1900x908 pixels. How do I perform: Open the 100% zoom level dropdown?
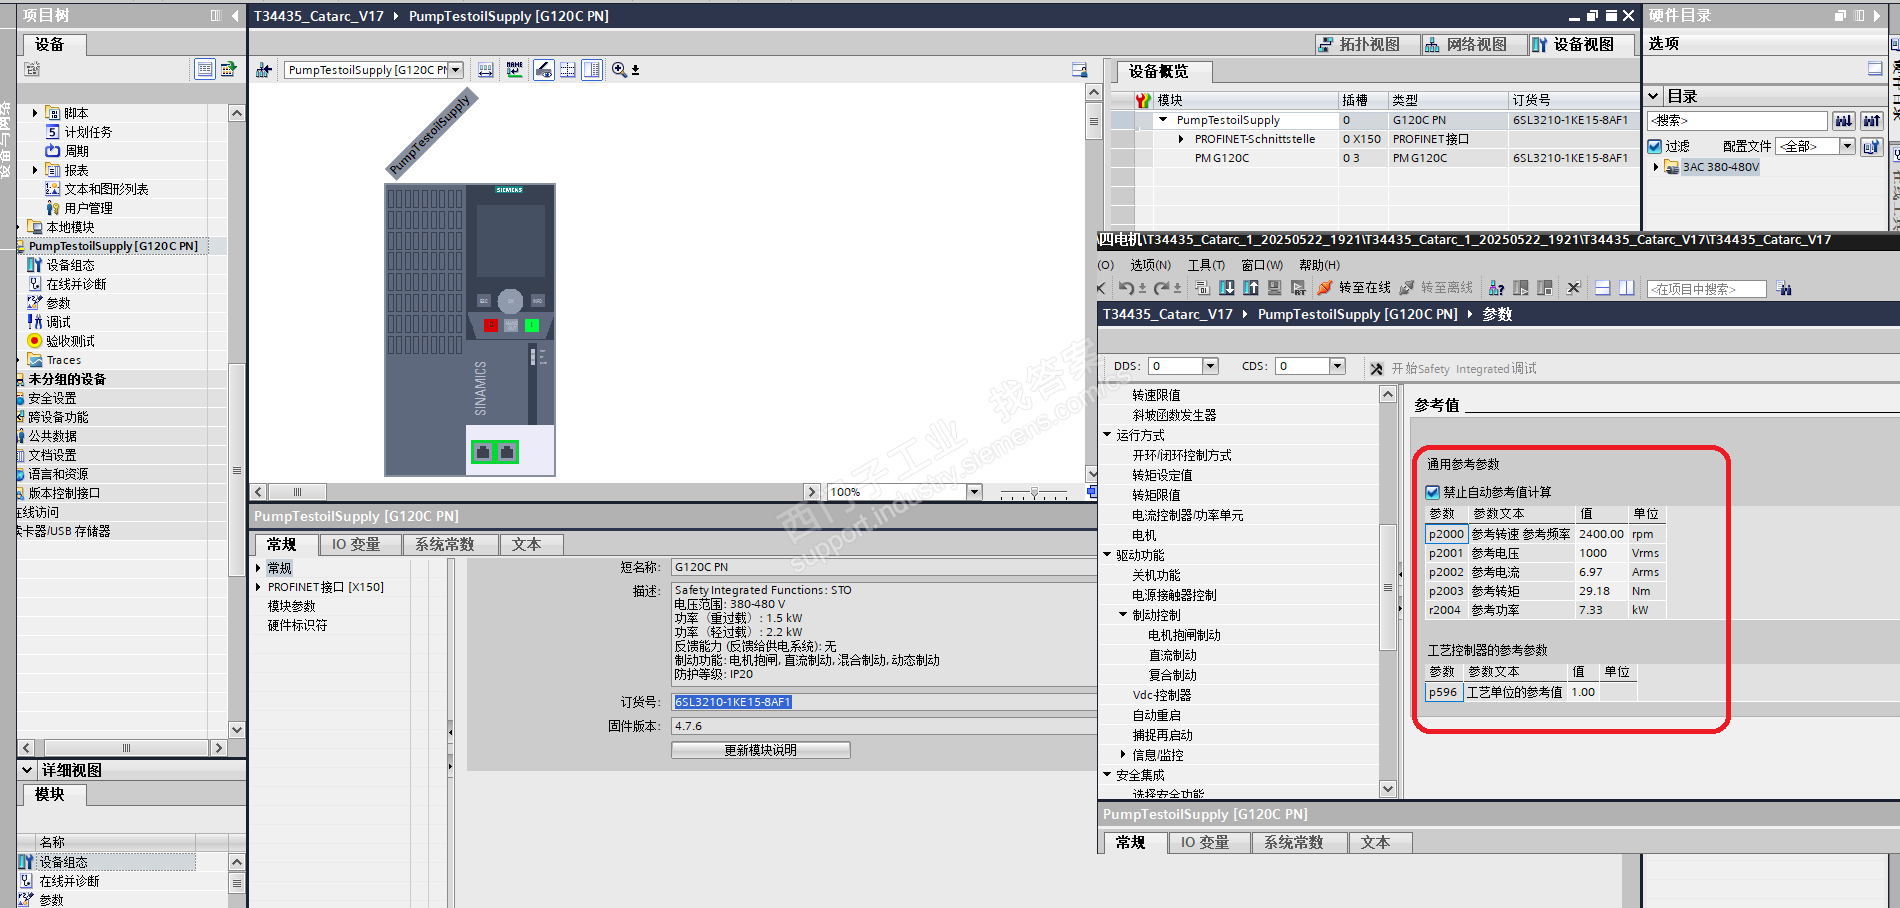[974, 492]
